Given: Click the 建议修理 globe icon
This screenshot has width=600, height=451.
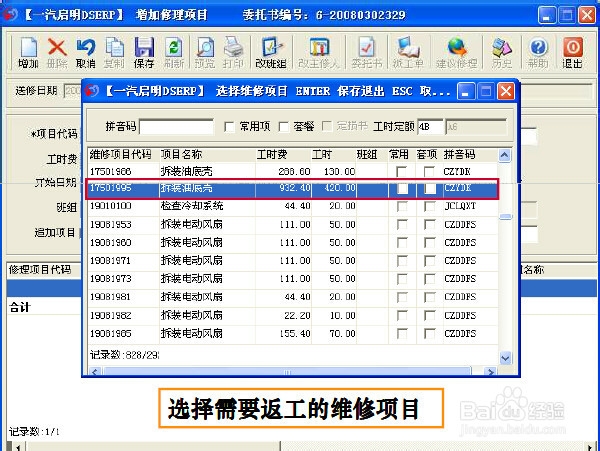Looking at the screenshot, I should [457, 52].
